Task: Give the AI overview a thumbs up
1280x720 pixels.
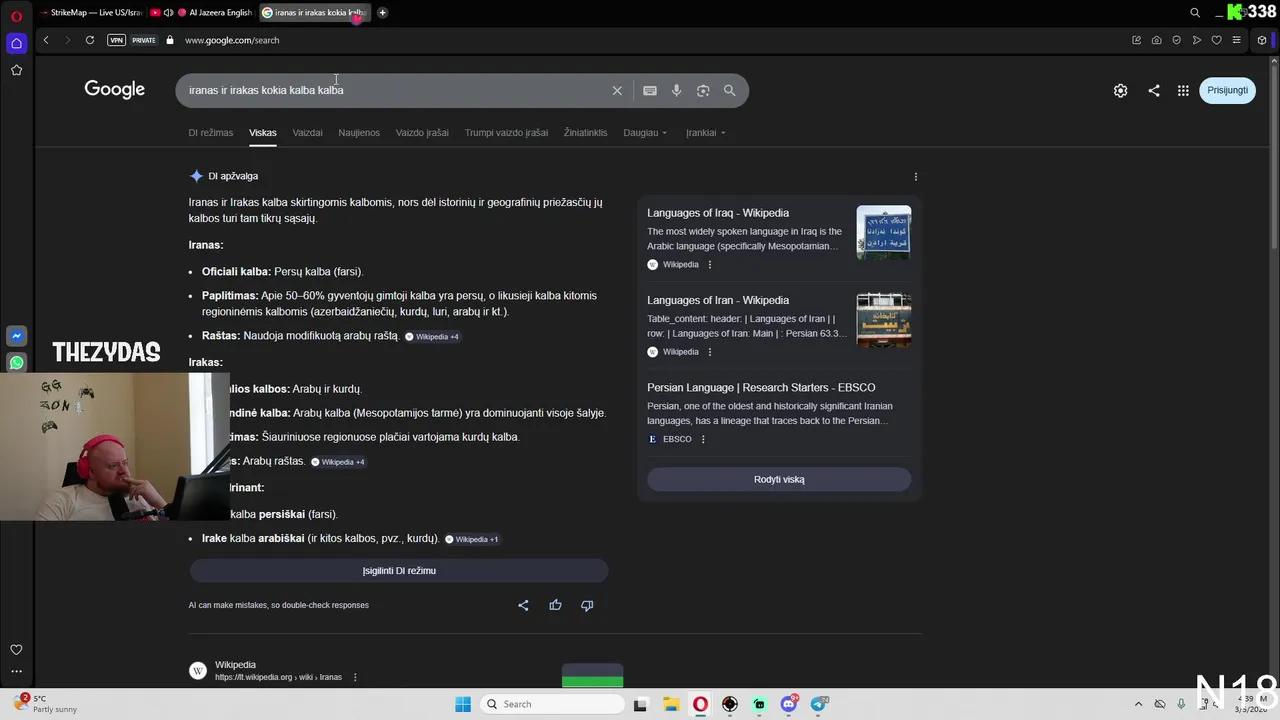Action: pyautogui.click(x=555, y=605)
